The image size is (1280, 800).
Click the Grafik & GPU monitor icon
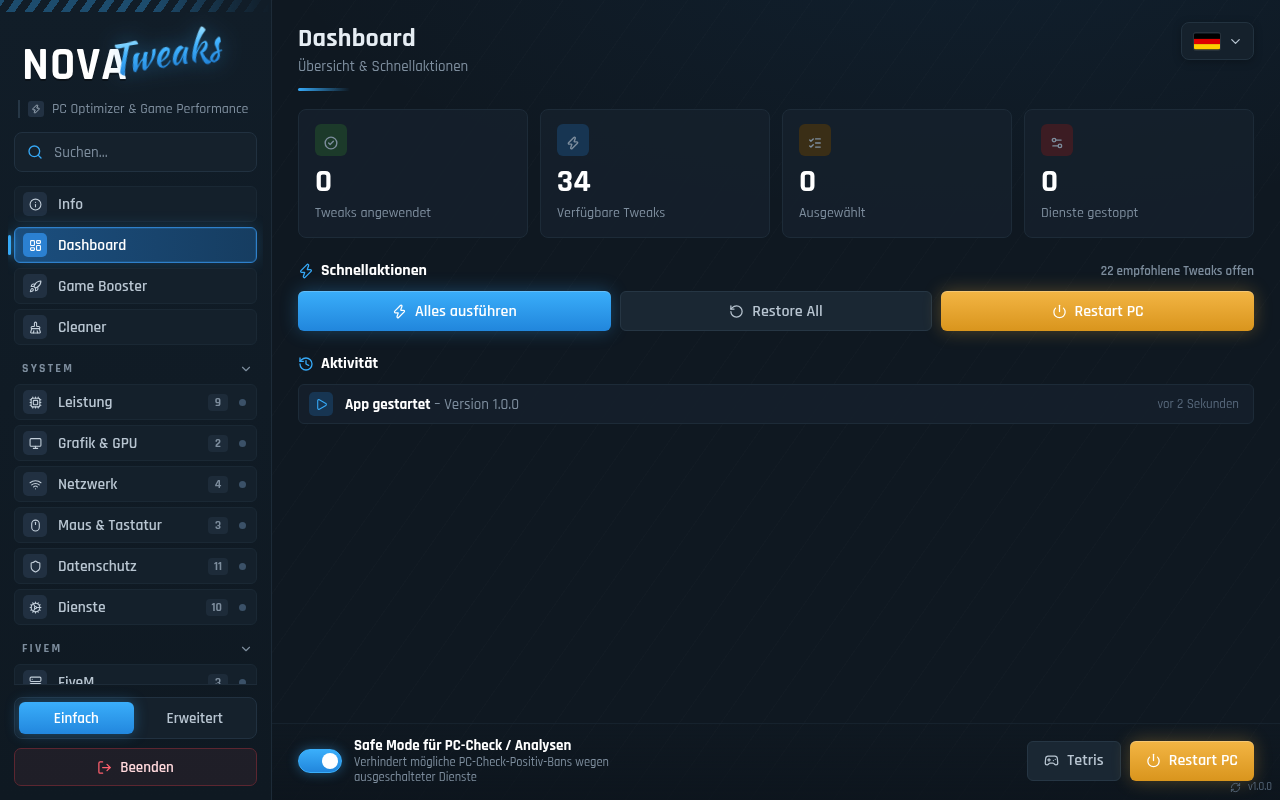point(36,443)
